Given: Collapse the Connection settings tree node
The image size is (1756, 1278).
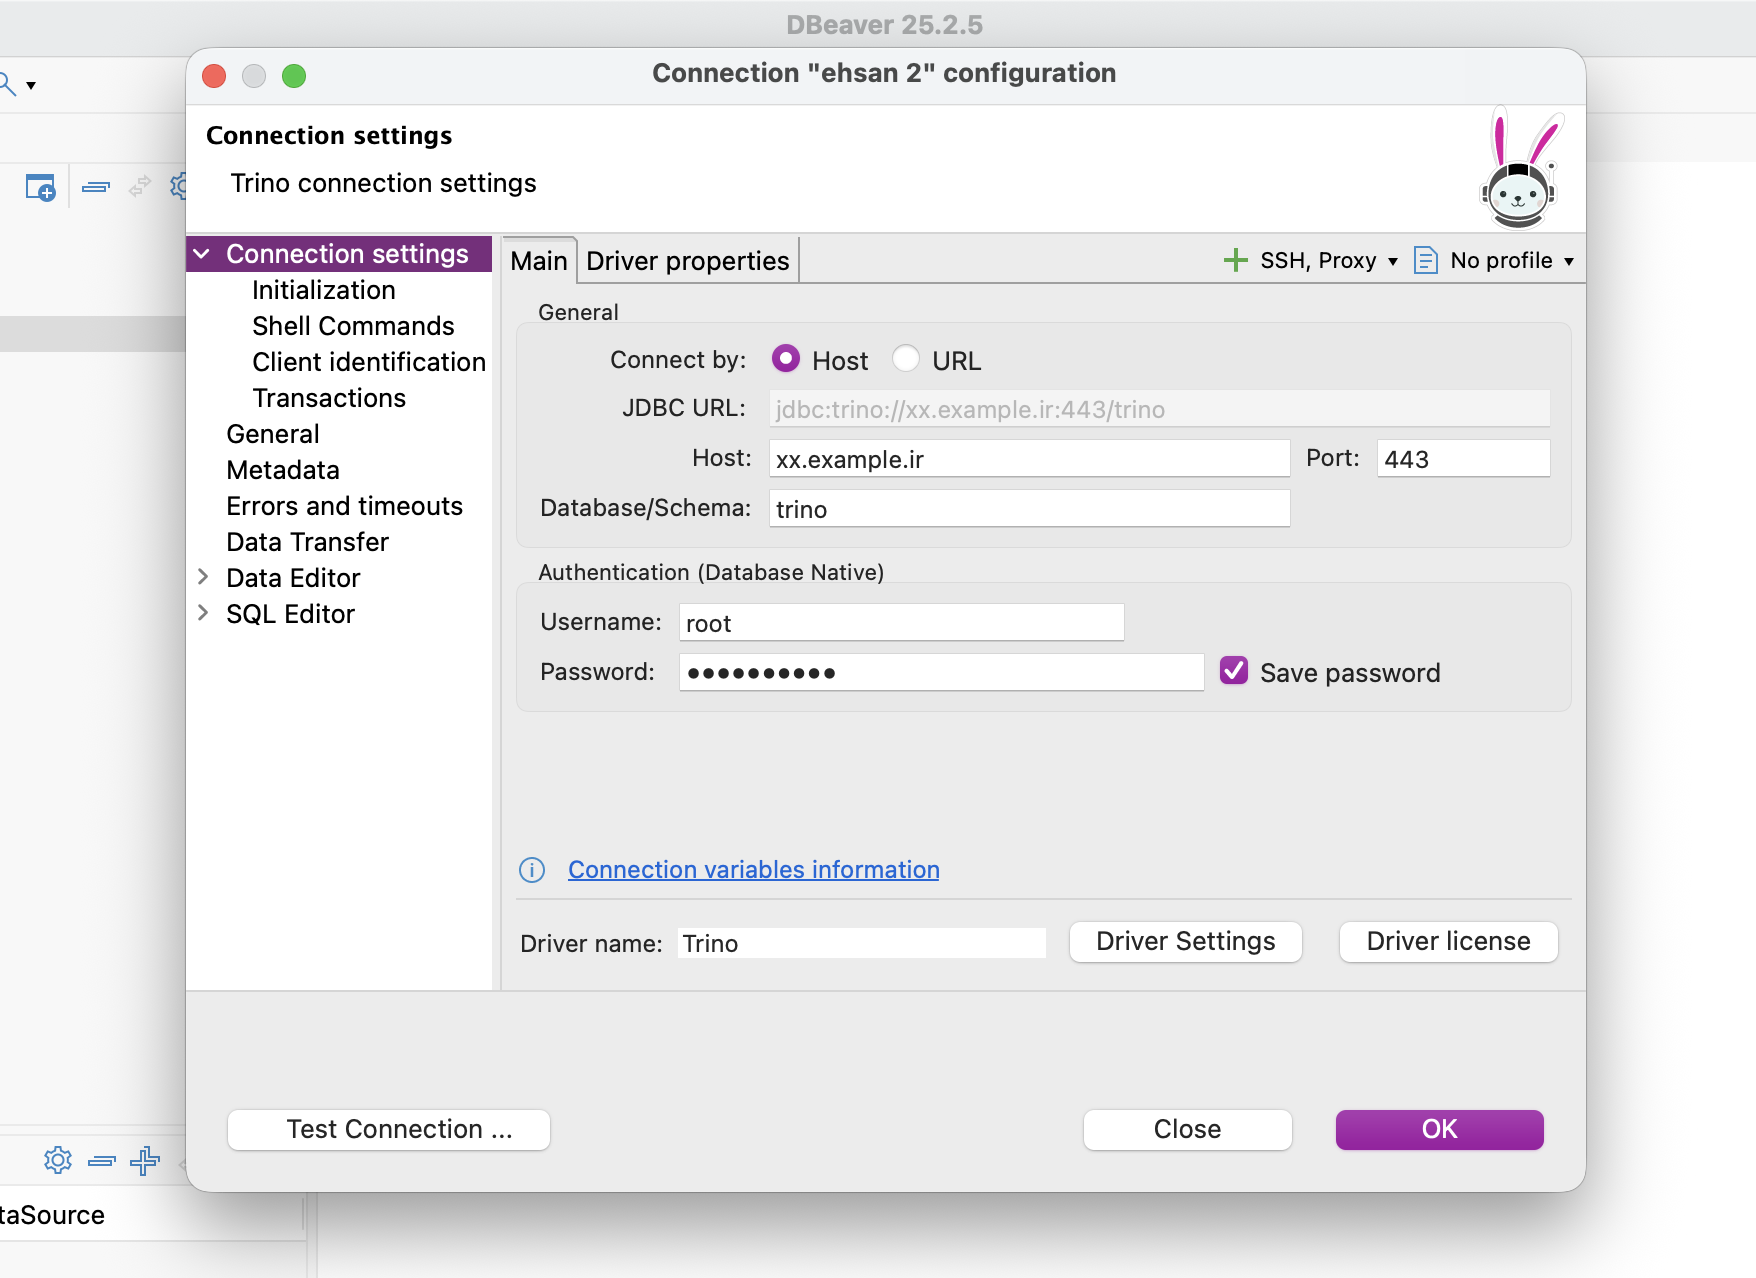Looking at the screenshot, I should (203, 254).
